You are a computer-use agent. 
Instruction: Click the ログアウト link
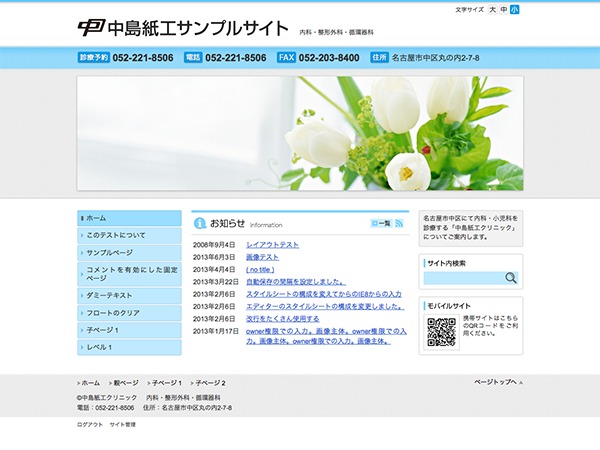pos(90,424)
